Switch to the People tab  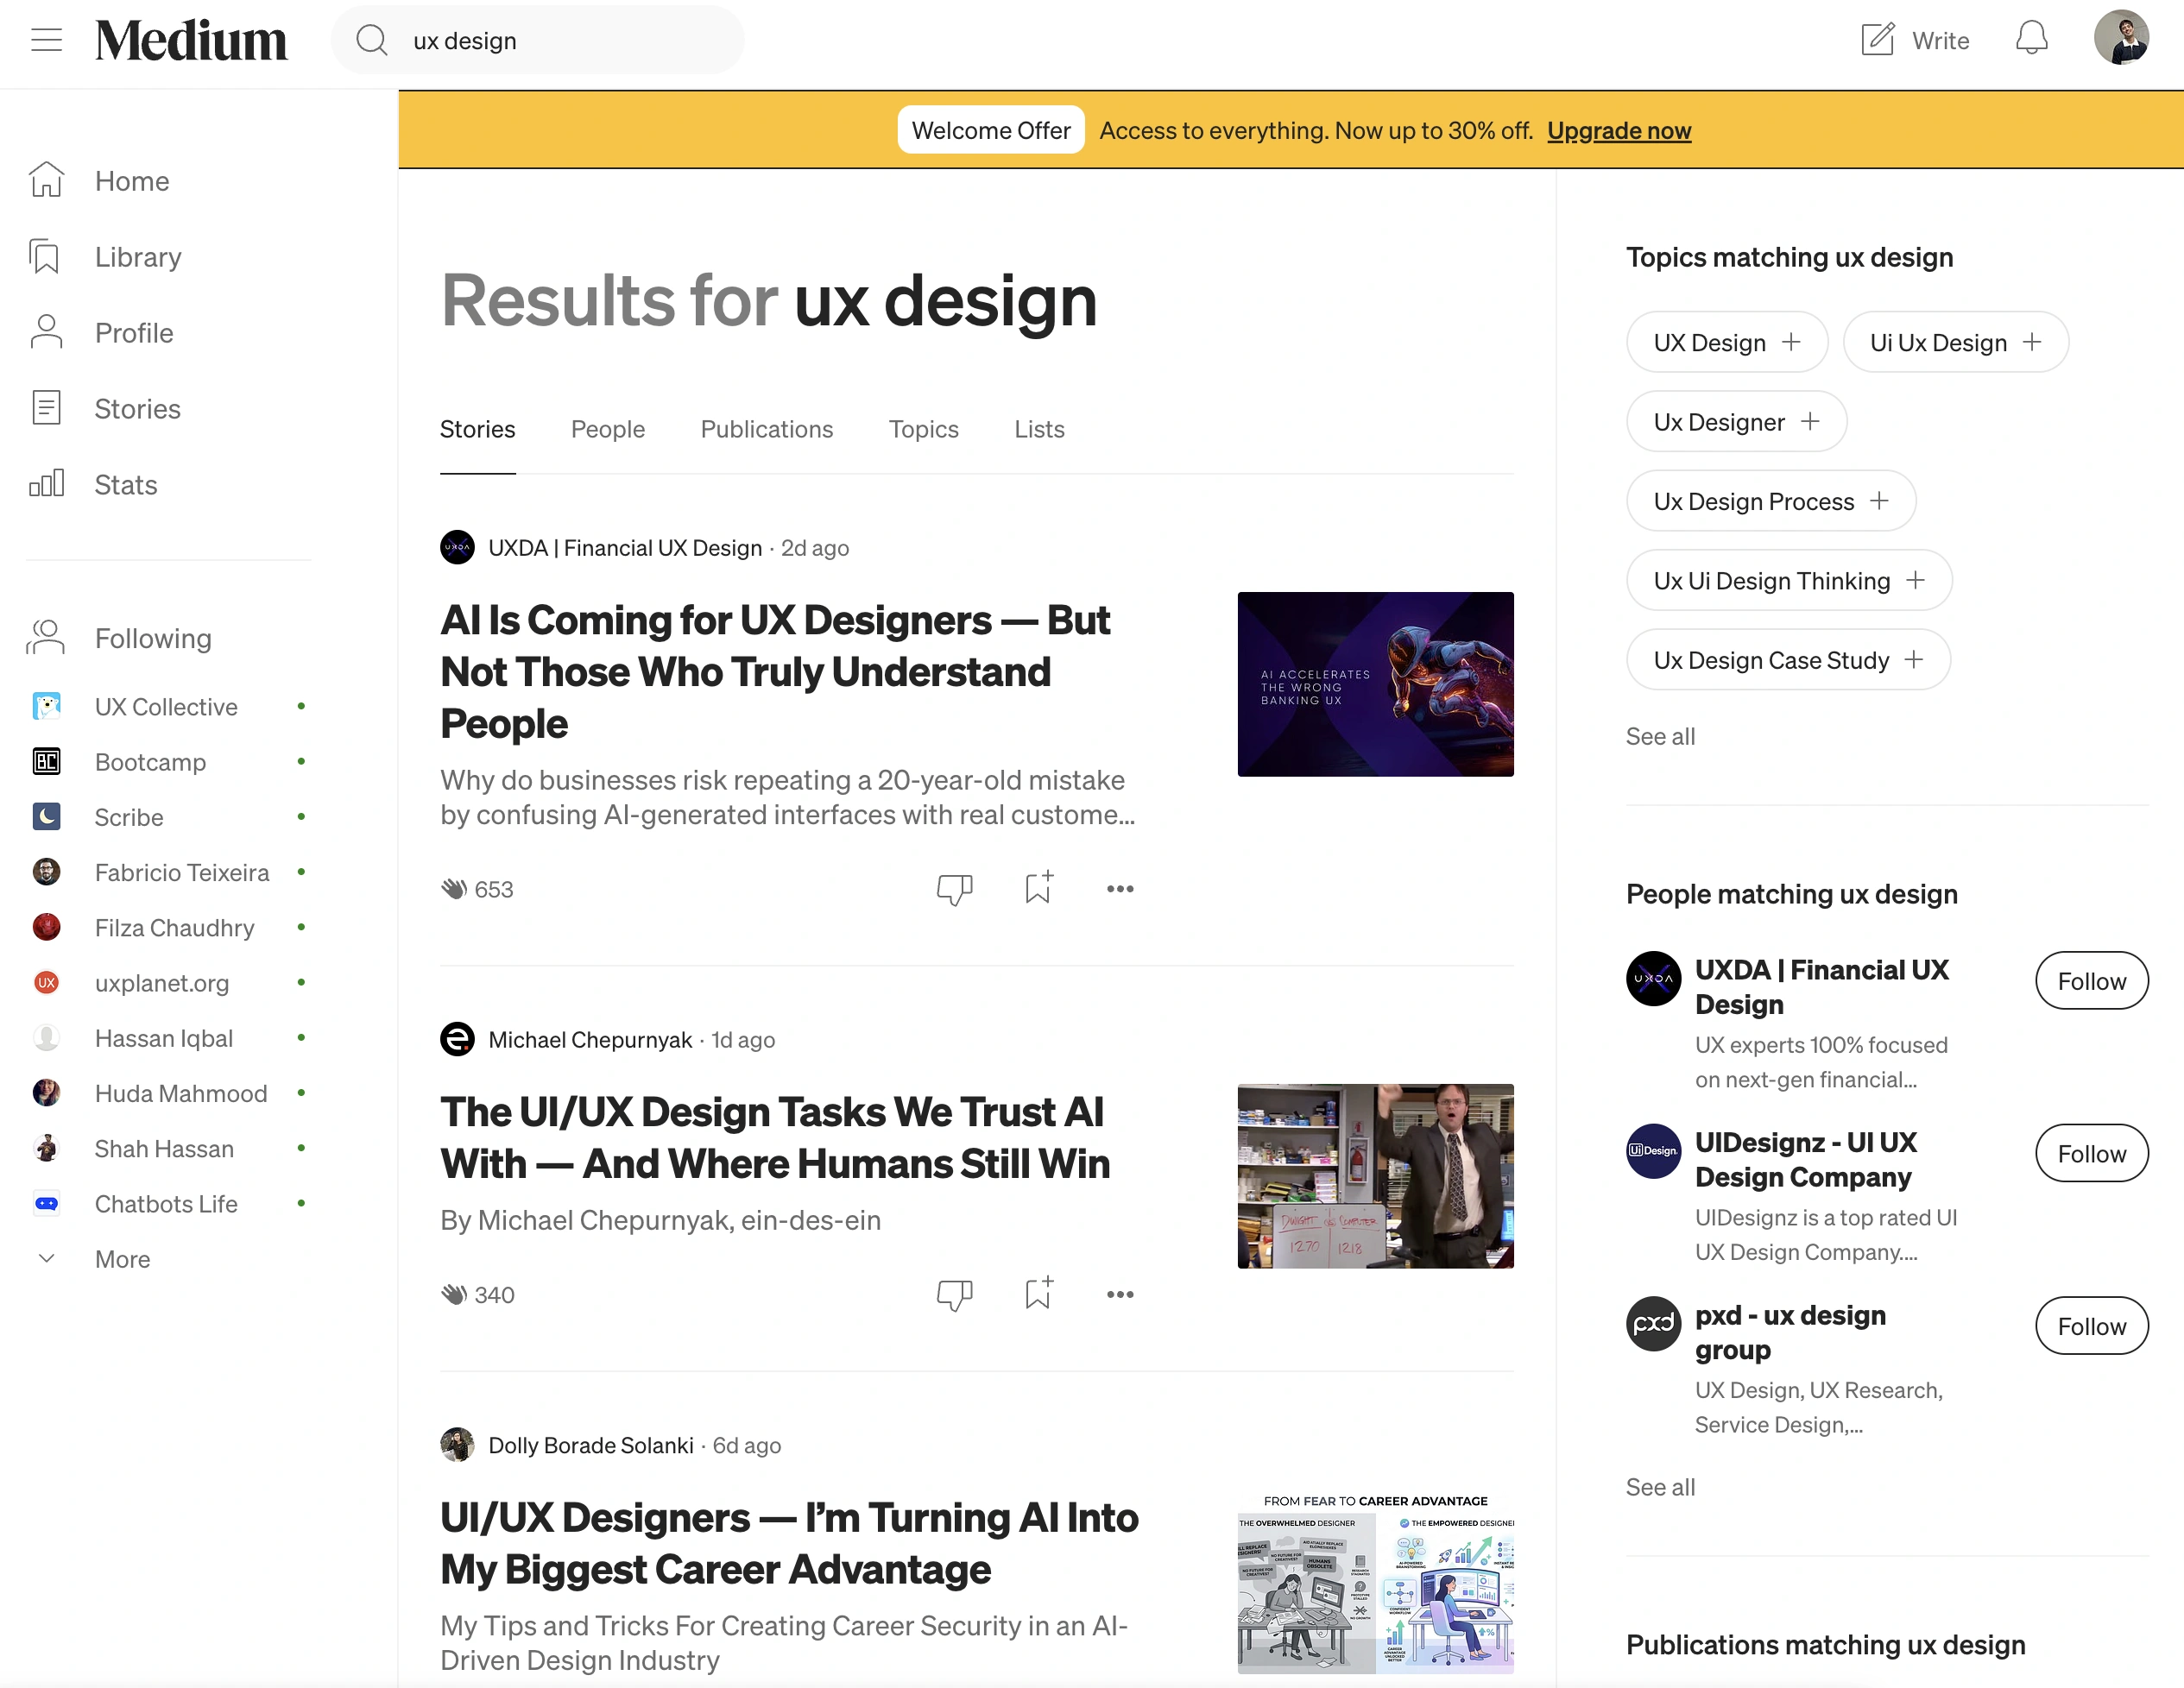click(x=608, y=429)
